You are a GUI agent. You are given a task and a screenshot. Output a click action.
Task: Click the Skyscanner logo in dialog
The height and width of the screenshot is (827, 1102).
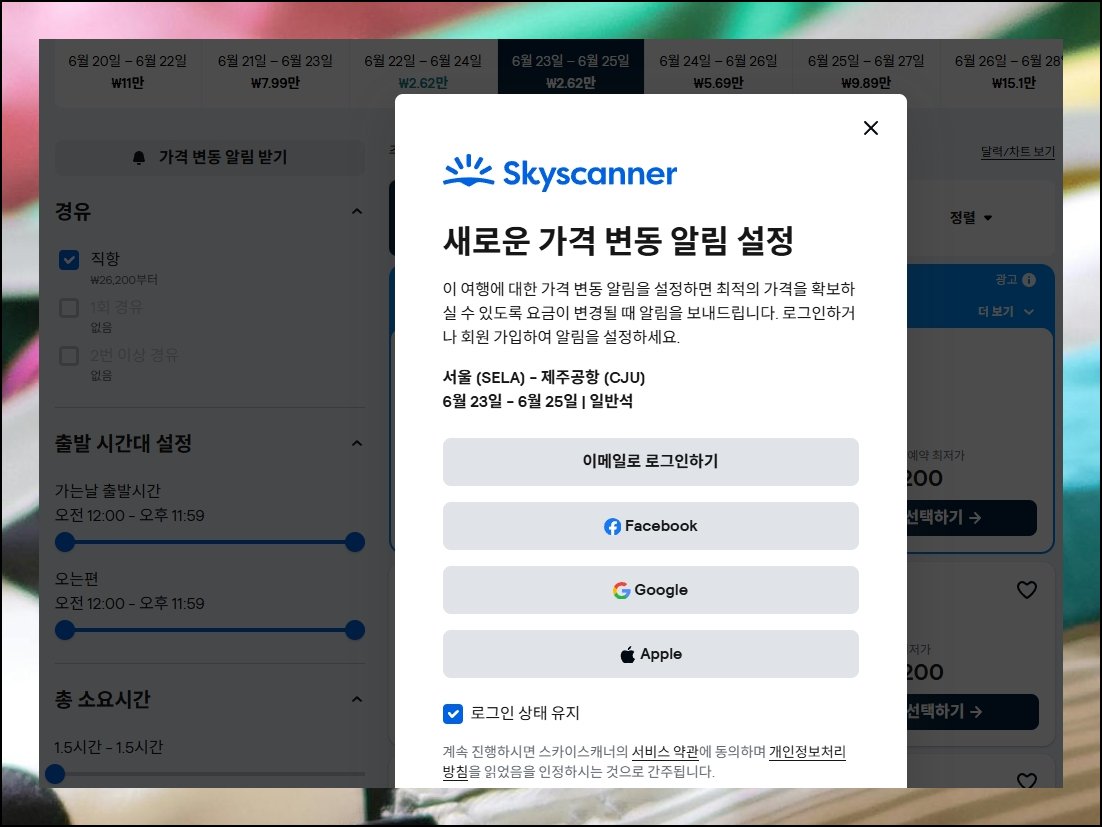pos(559,173)
